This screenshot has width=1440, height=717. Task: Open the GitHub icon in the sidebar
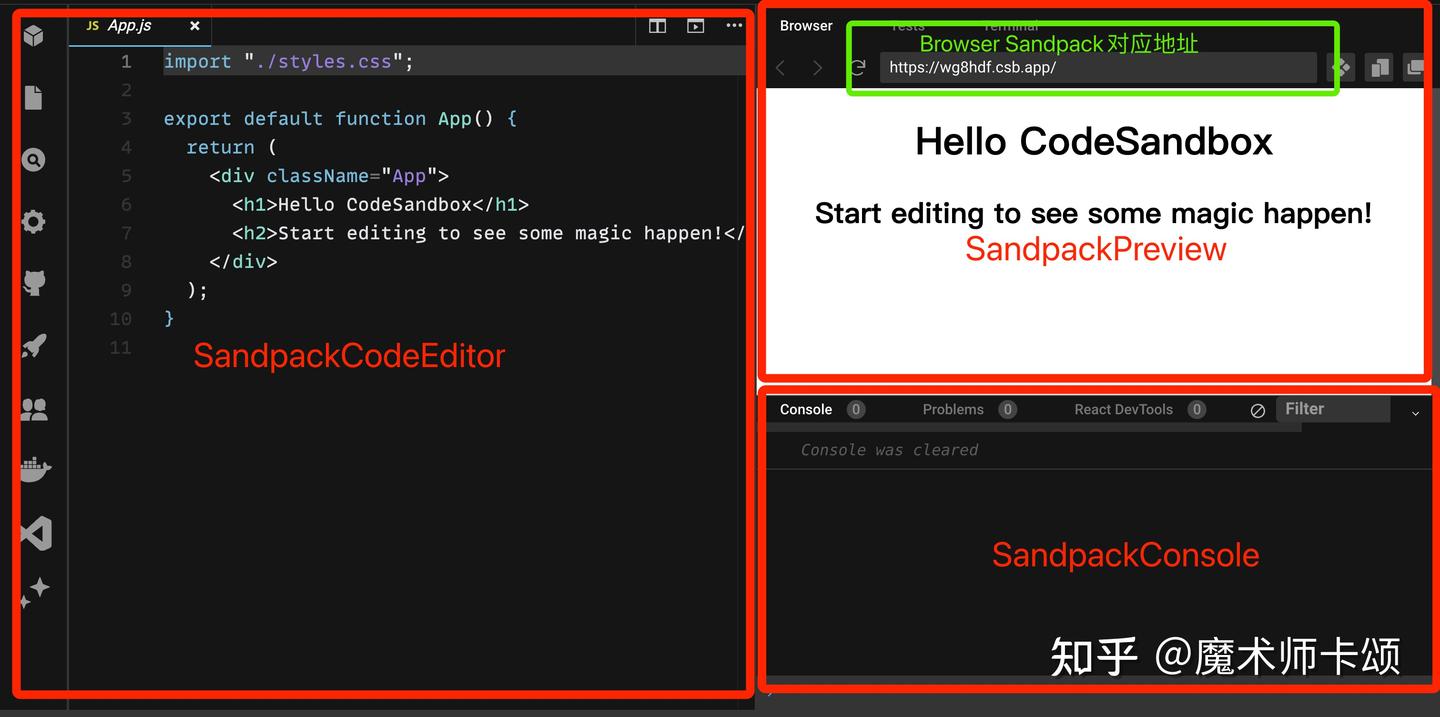[34, 283]
